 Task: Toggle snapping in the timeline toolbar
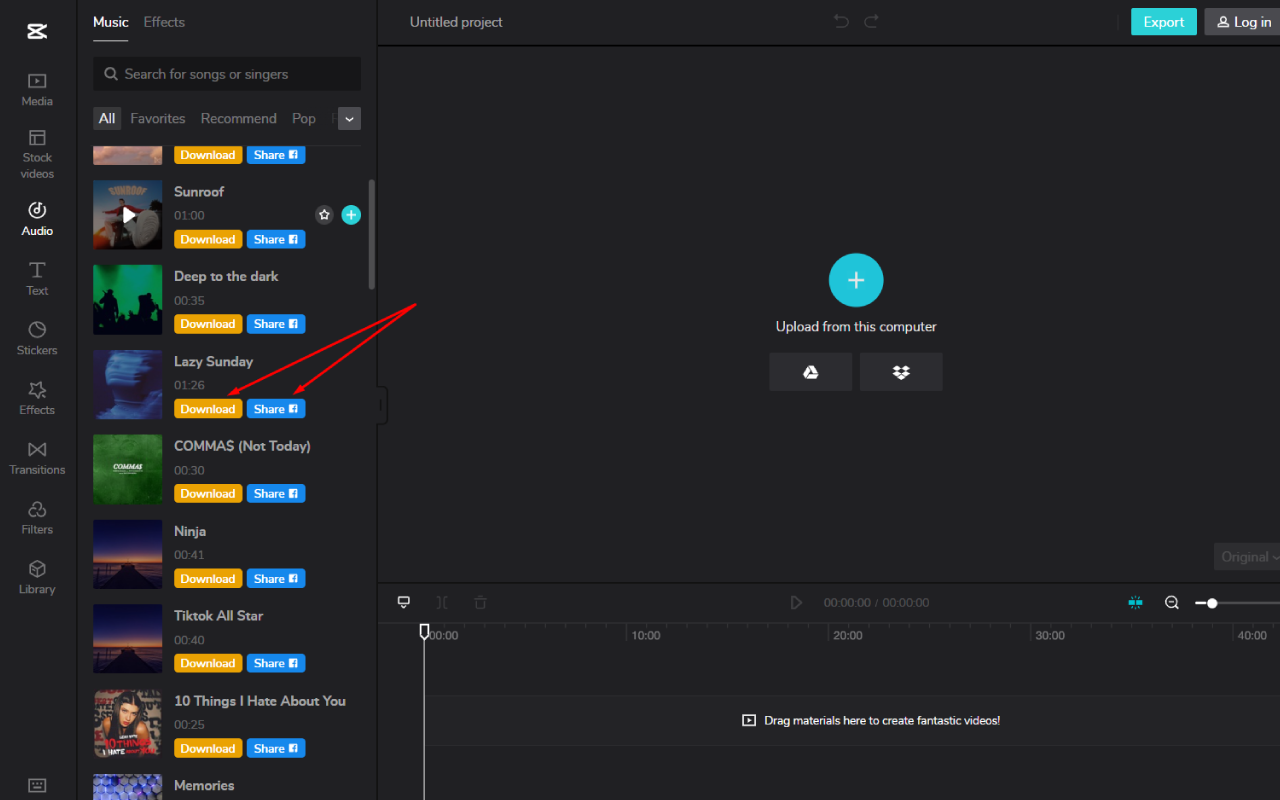1135,602
